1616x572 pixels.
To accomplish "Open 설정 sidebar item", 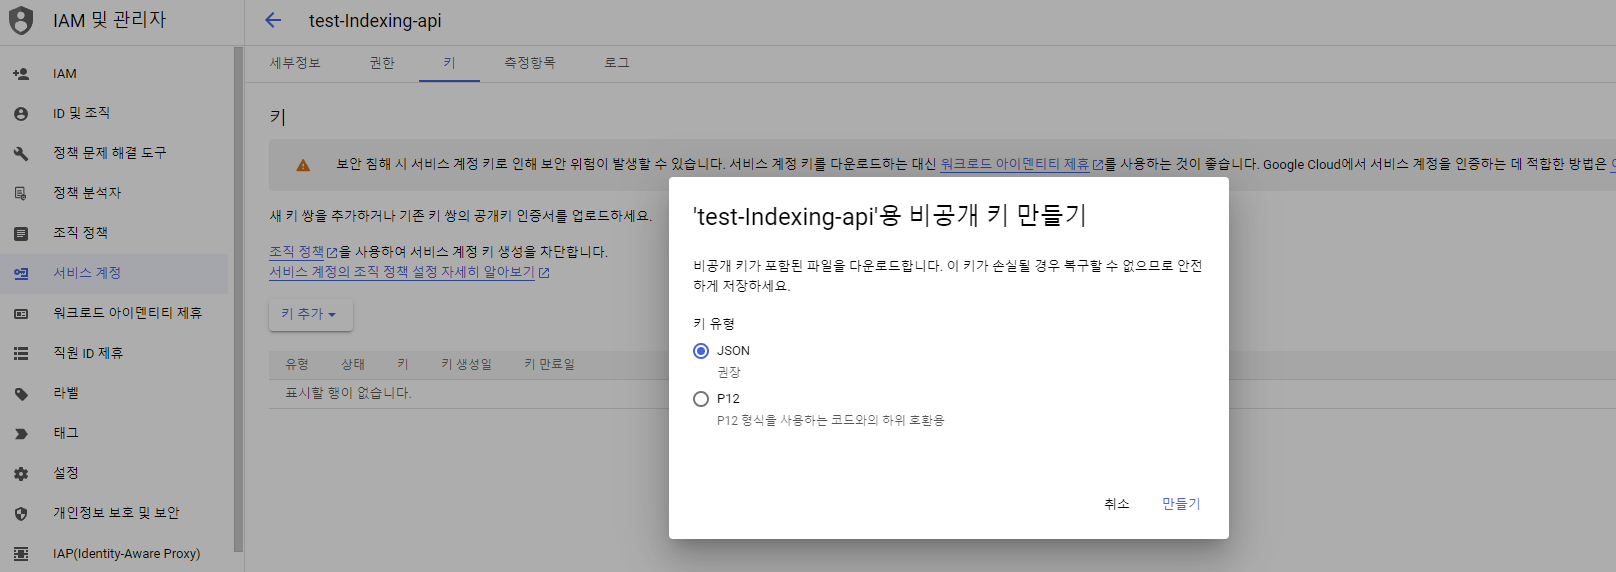I will (114, 474).
